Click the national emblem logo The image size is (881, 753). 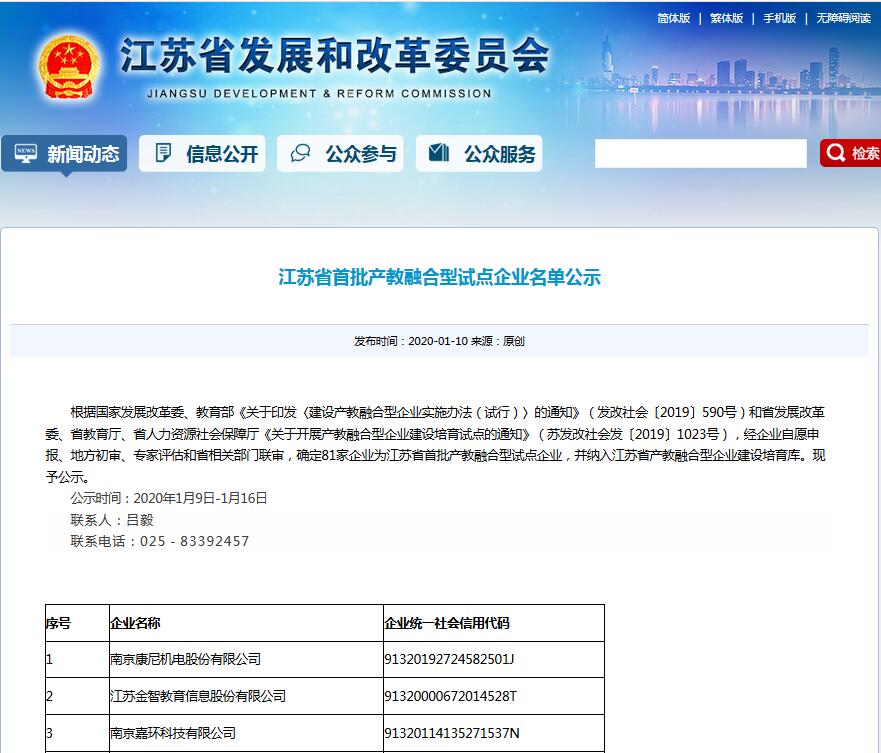[x=69, y=67]
